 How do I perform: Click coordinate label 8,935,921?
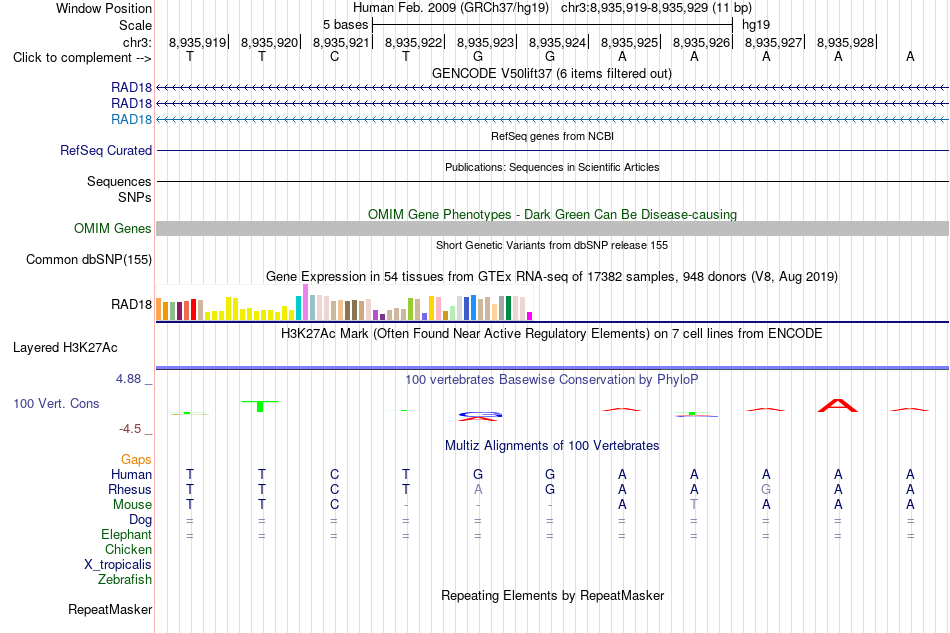(x=341, y=42)
